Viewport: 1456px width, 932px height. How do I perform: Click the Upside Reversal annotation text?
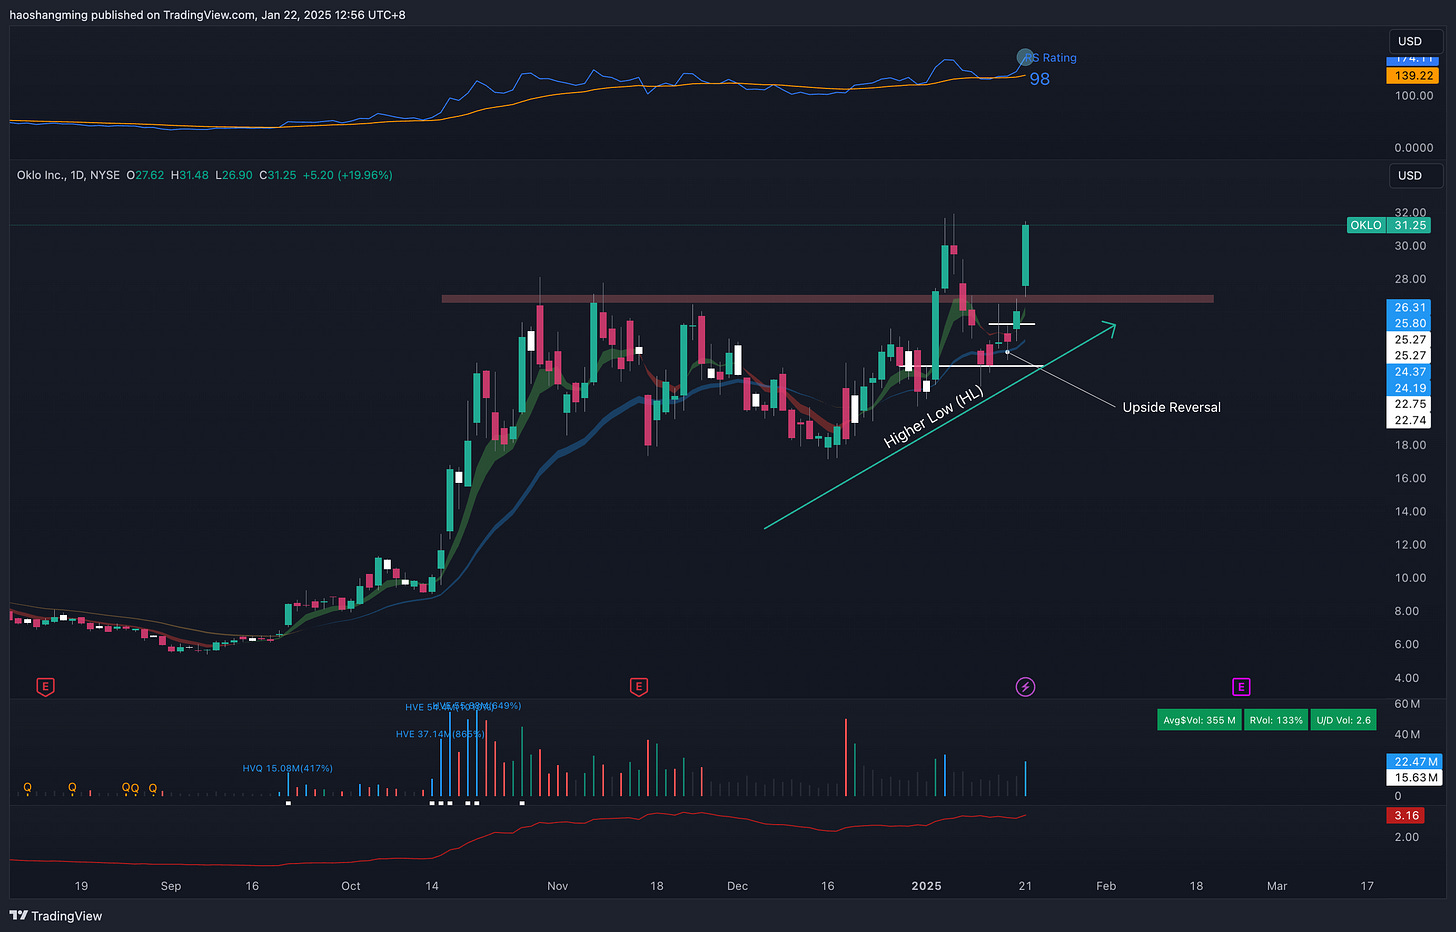[1171, 407]
